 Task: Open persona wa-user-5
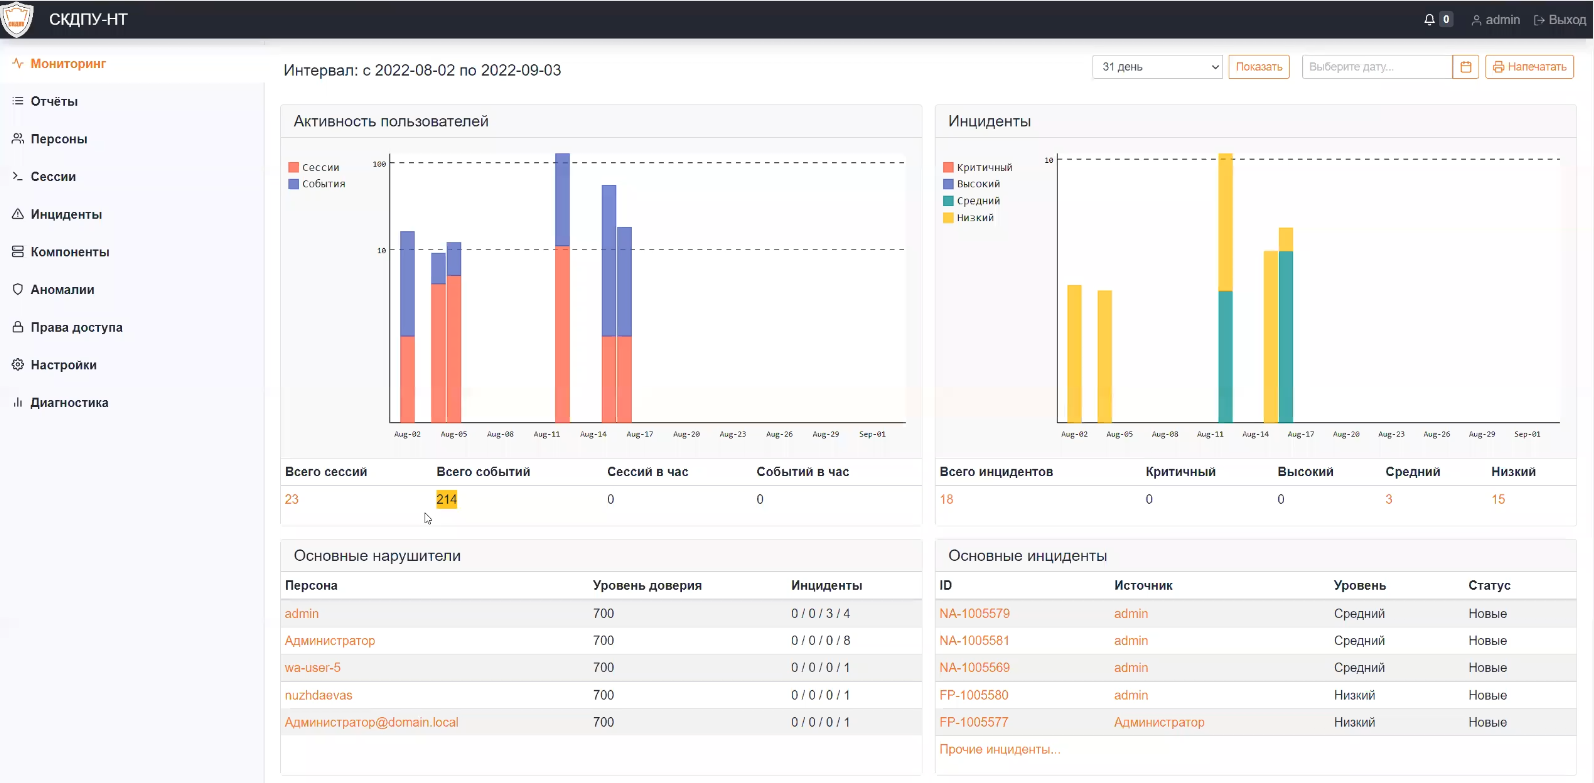pyautogui.click(x=313, y=667)
